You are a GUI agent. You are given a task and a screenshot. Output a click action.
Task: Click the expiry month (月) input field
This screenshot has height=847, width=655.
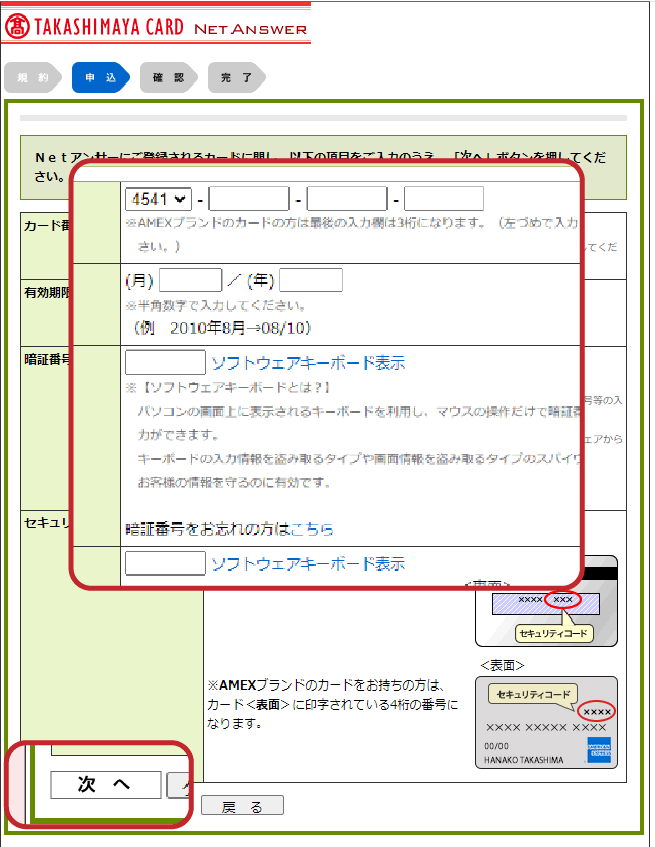[x=191, y=280]
